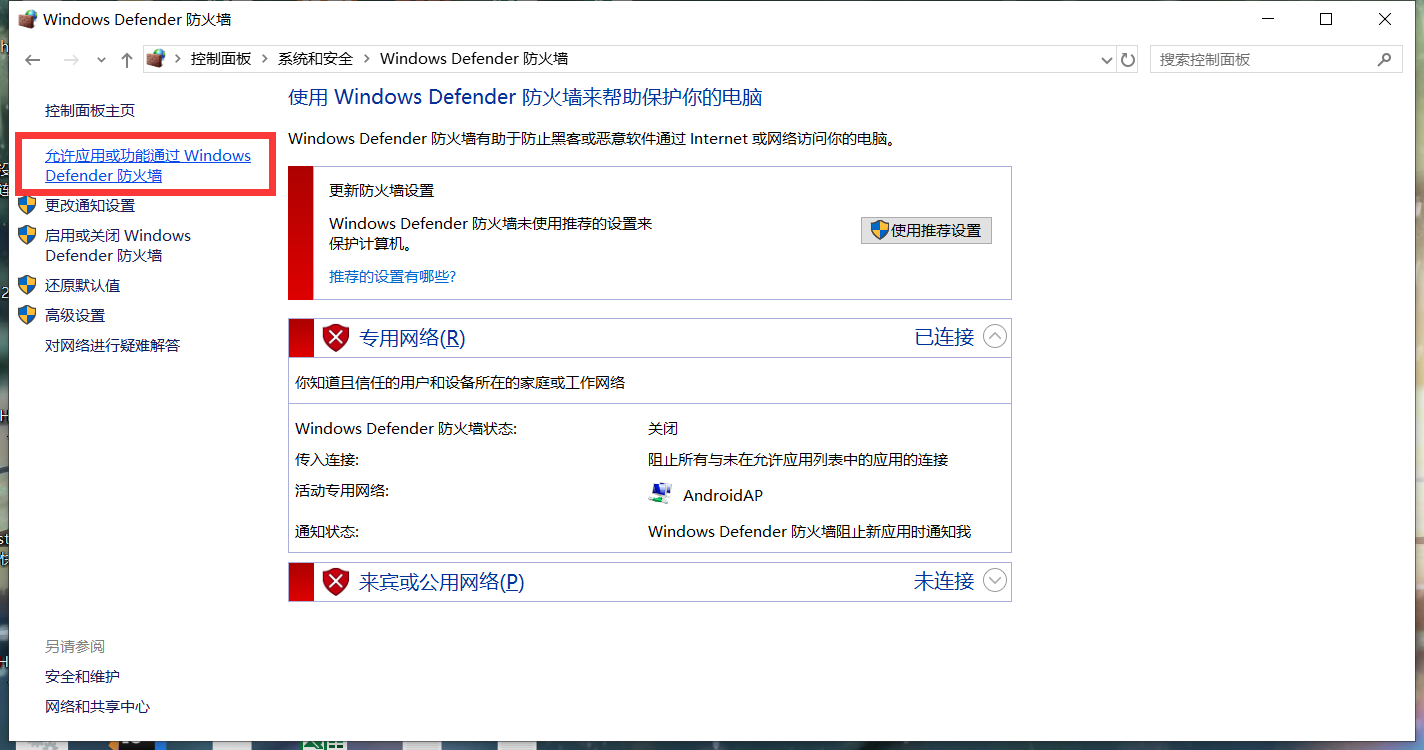Click the red X icon for 来宾或公用网络
The height and width of the screenshot is (750, 1424).
pyautogui.click(x=335, y=581)
